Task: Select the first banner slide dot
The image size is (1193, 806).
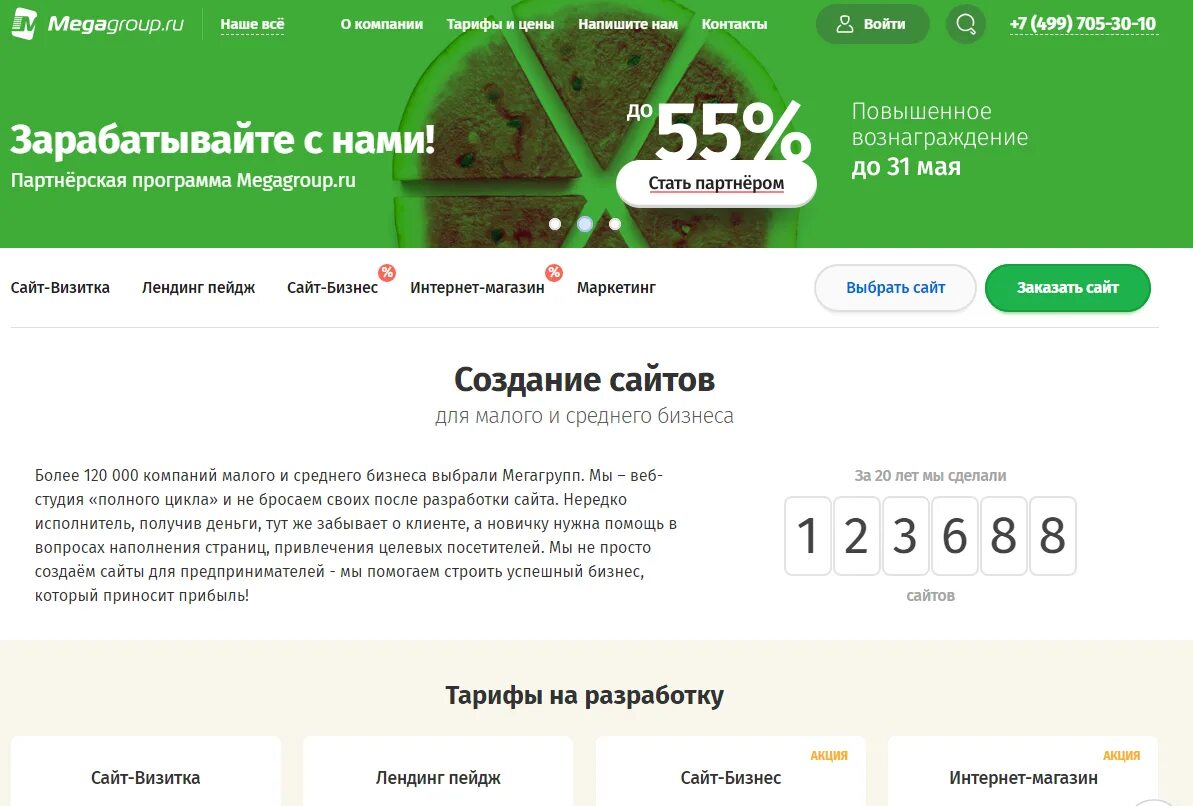Action: coord(555,224)
